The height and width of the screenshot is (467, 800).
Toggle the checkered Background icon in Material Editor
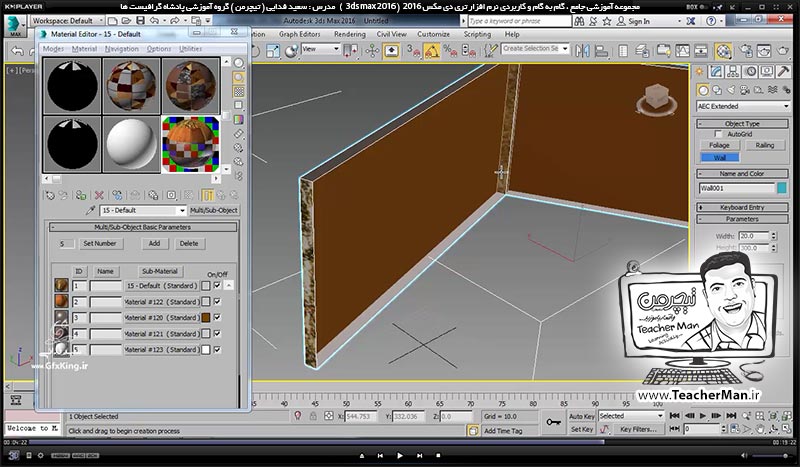(x=238, y=92)
